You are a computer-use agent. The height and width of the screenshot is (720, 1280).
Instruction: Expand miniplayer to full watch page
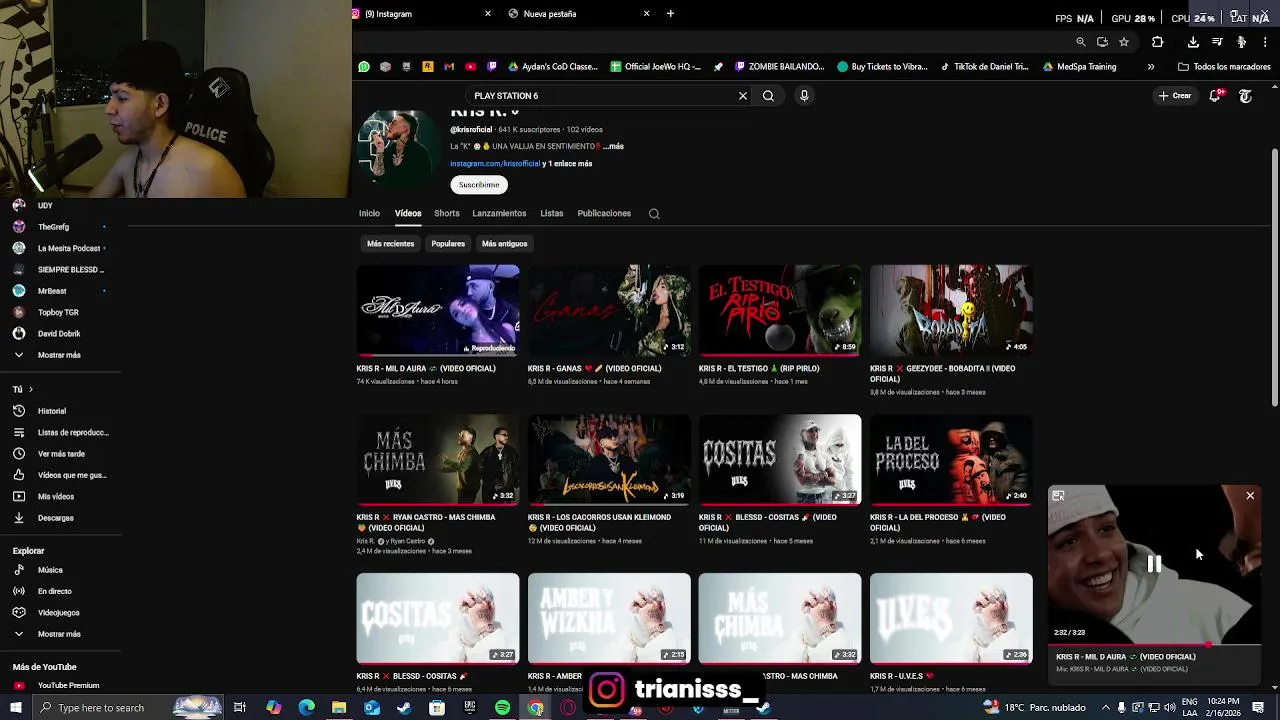point(1058,496)
